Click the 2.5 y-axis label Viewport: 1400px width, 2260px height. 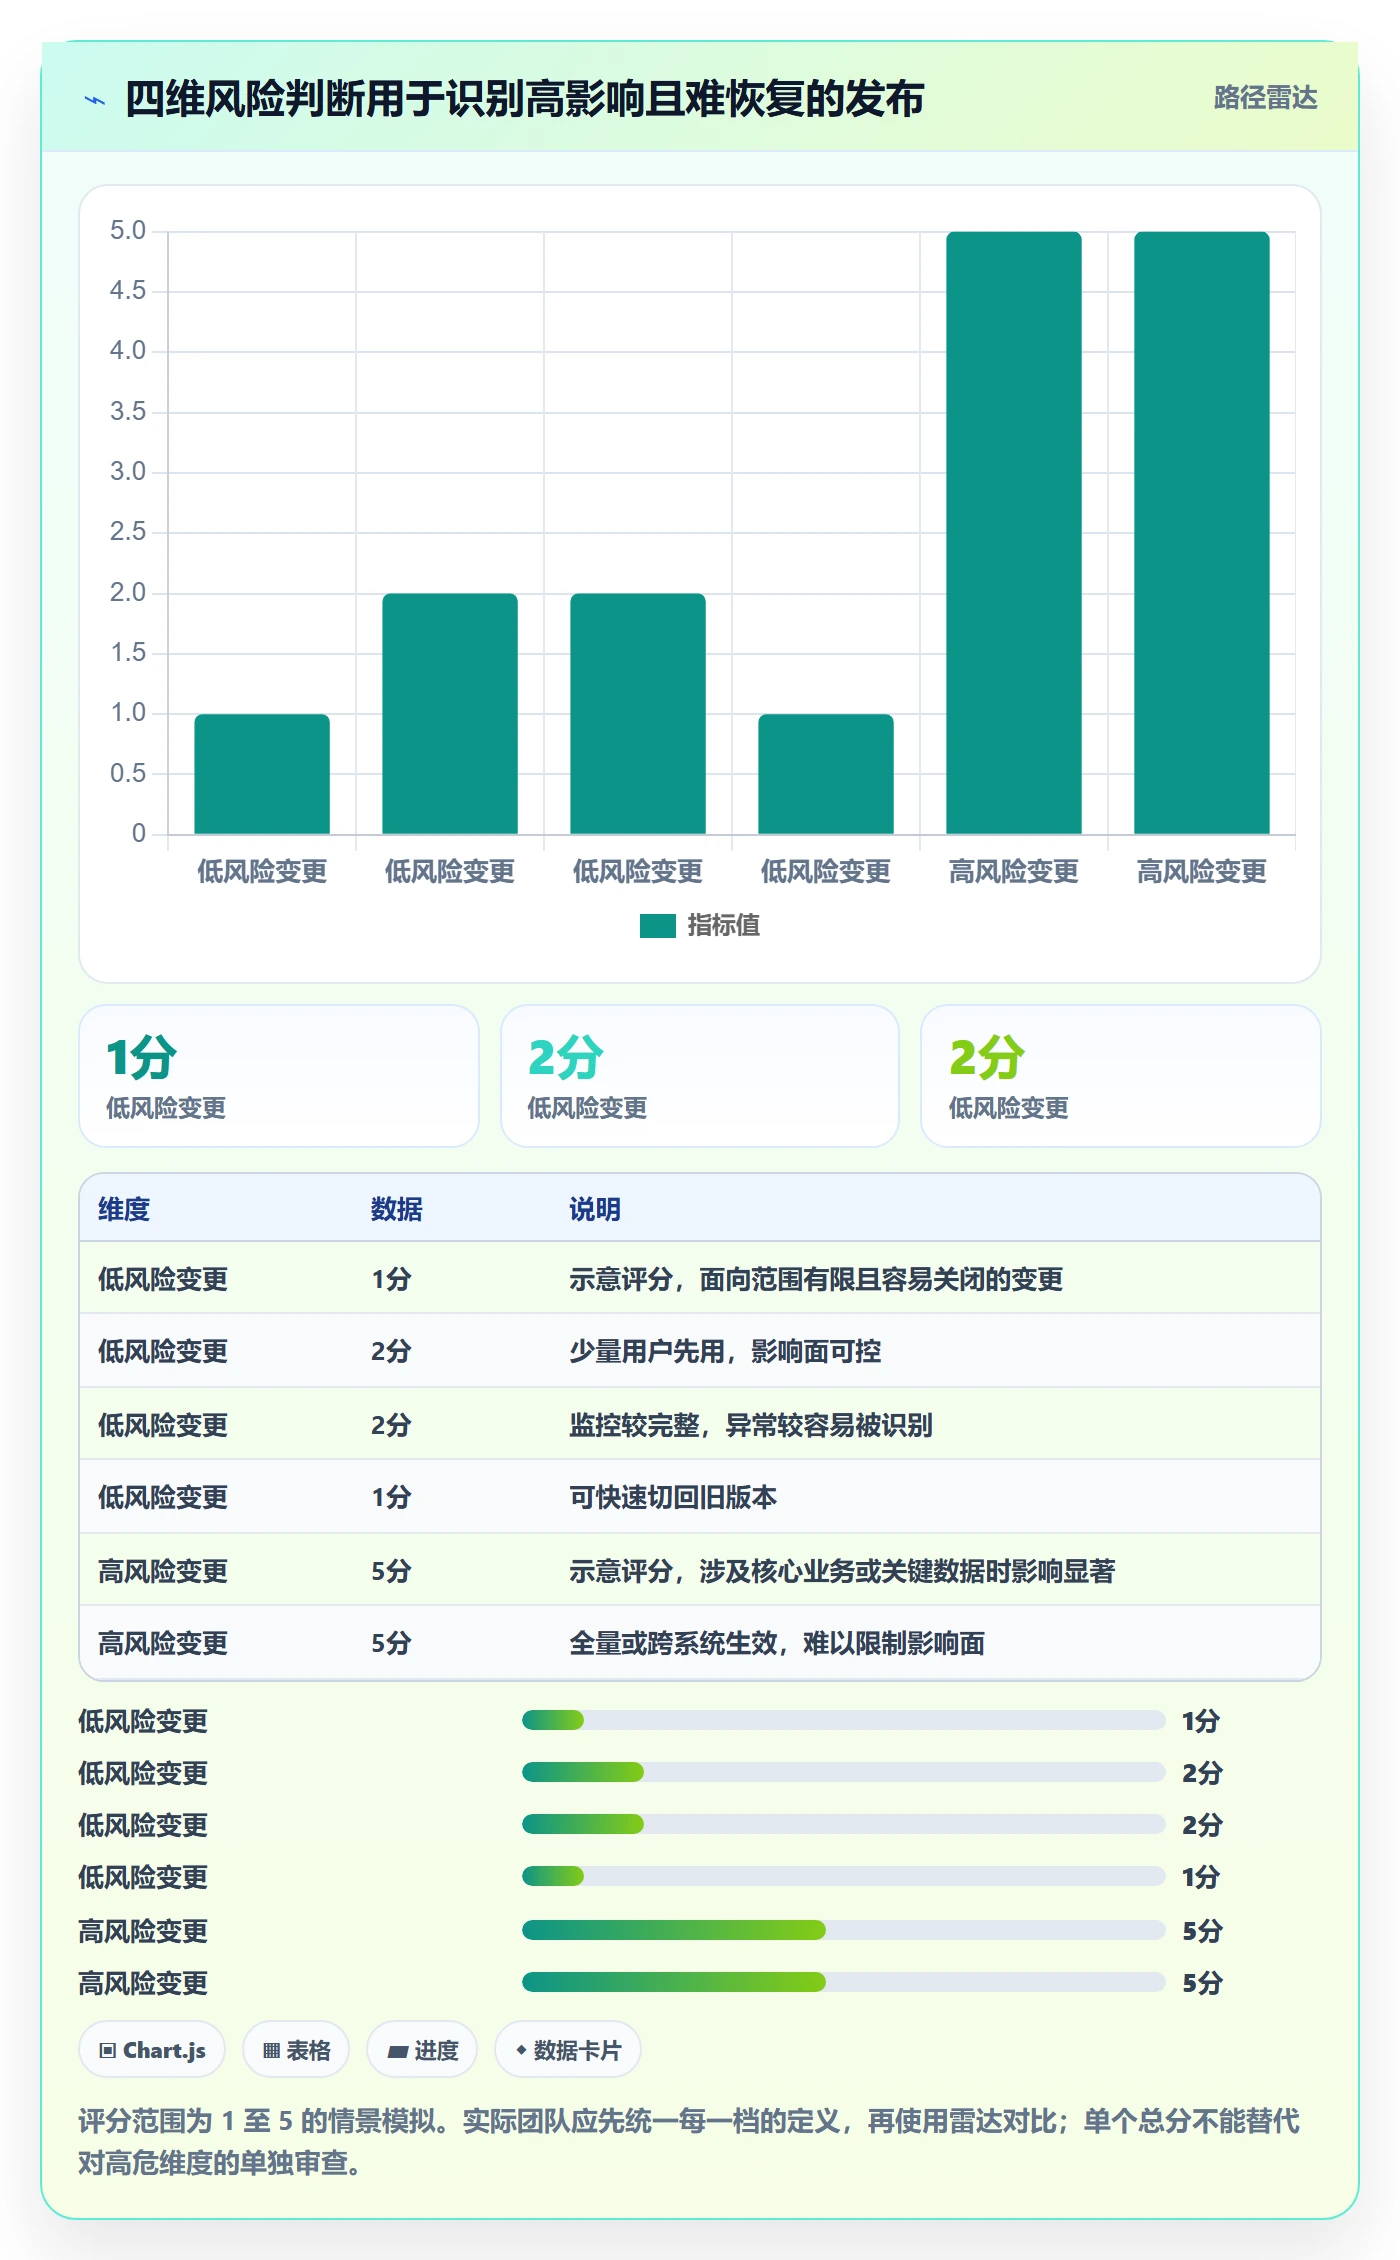coord(128,532)
